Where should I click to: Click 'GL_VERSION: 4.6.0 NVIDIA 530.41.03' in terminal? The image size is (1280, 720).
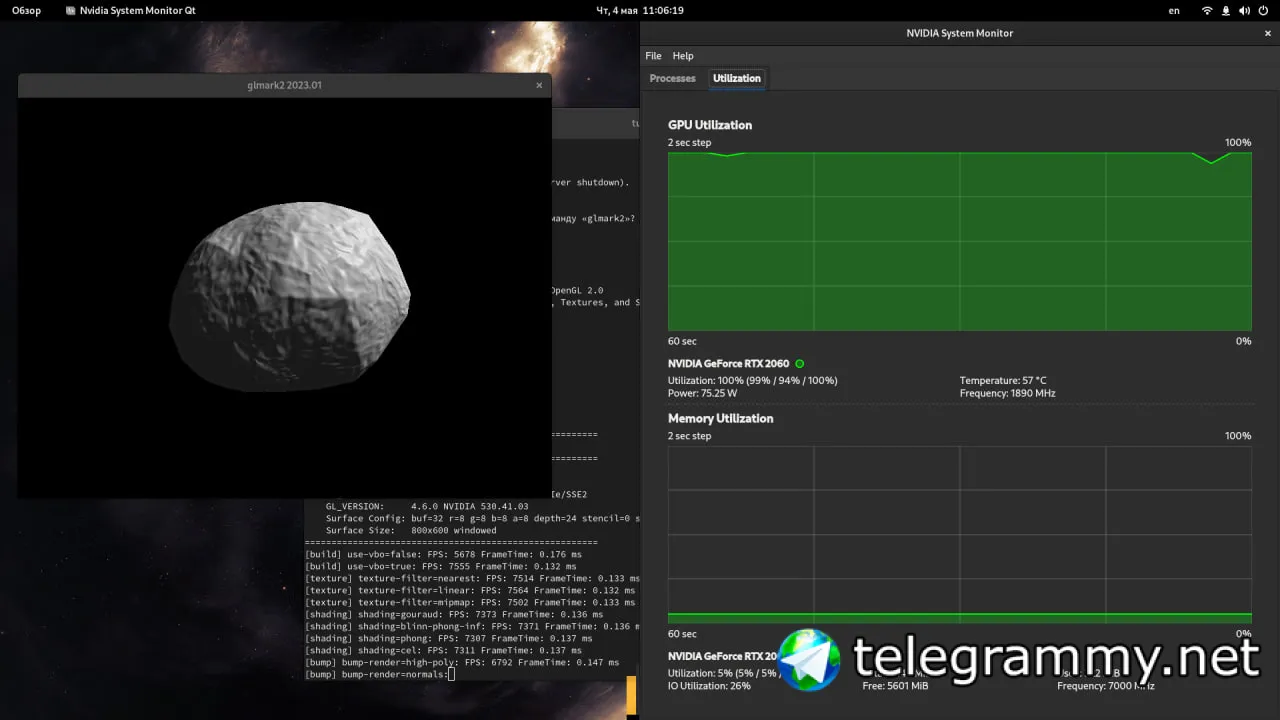[x=427, y=506]
